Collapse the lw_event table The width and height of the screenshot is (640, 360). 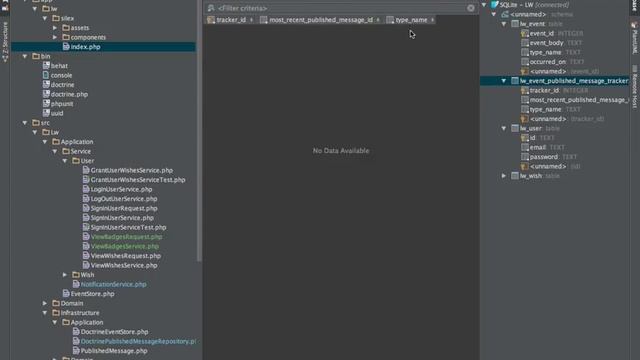coord(504,24)
